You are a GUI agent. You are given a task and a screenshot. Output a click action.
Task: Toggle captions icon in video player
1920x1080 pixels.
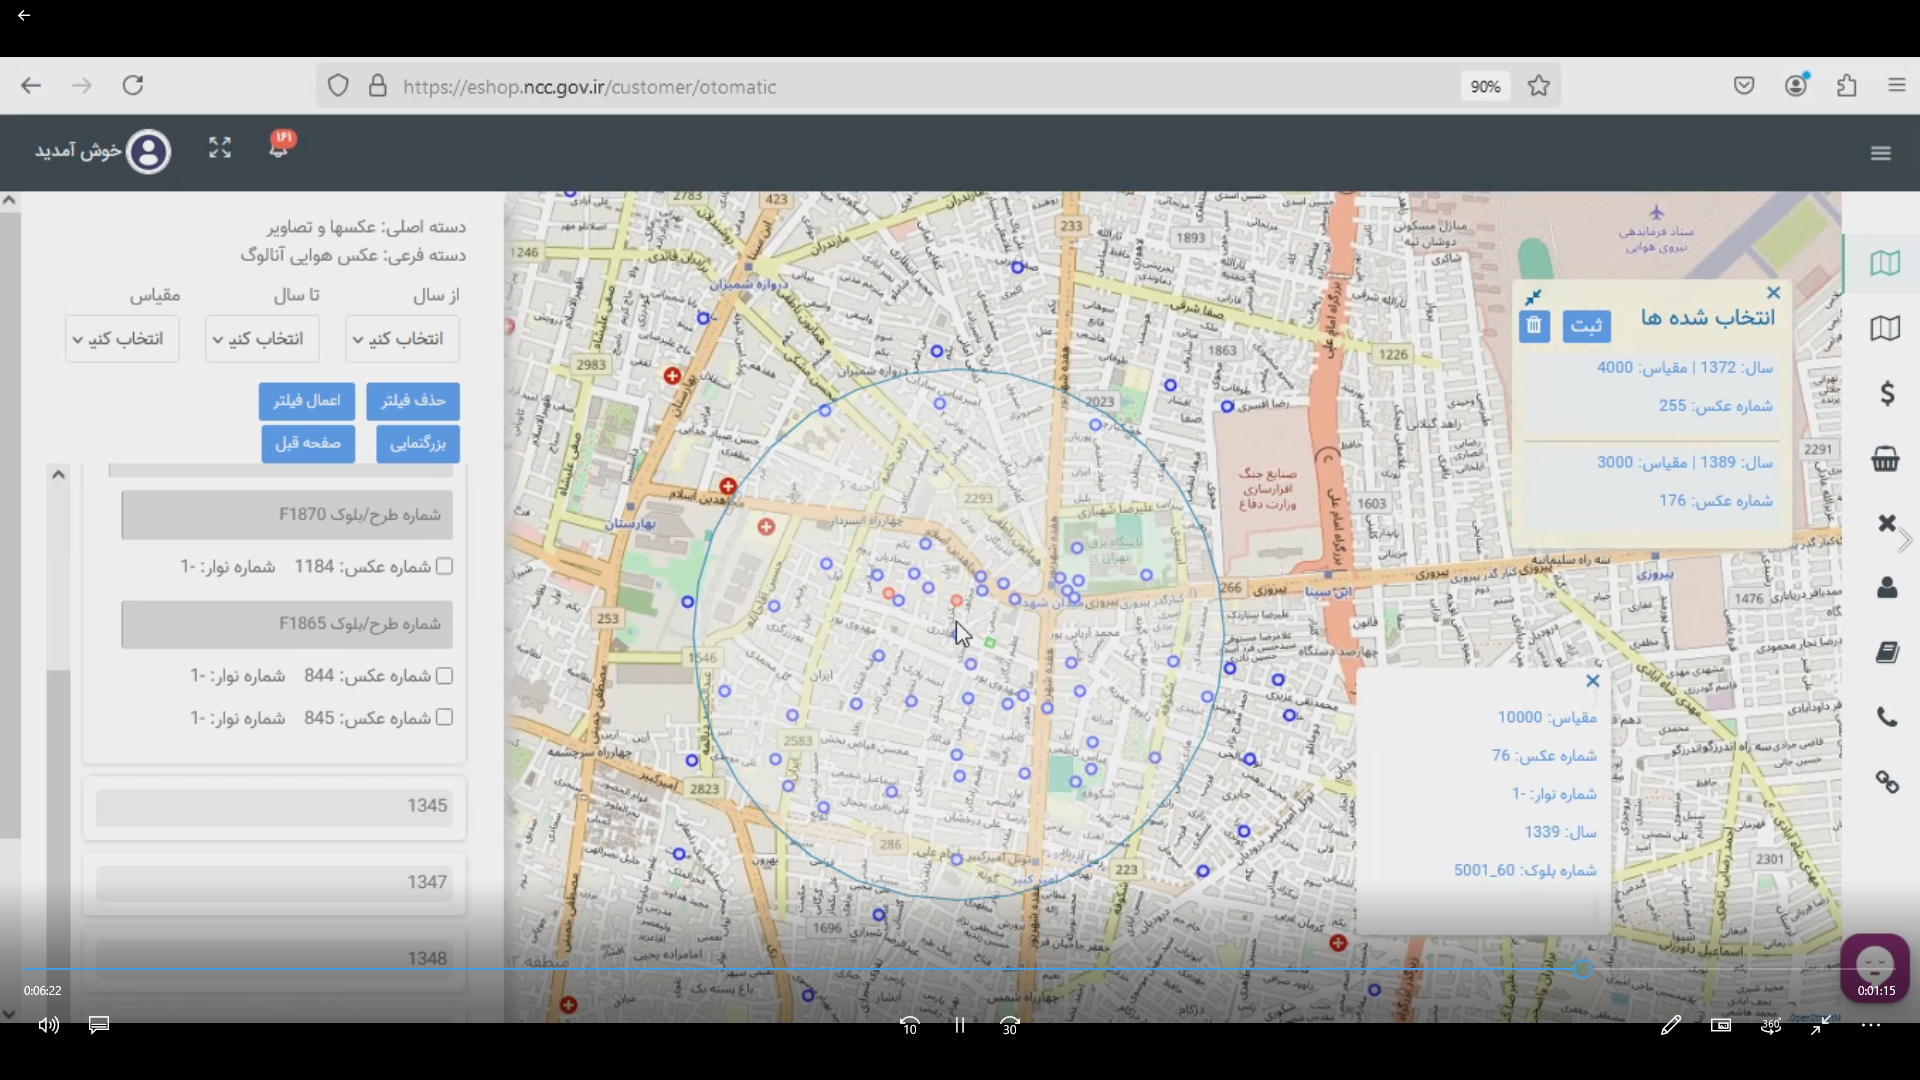point(99,1025)
